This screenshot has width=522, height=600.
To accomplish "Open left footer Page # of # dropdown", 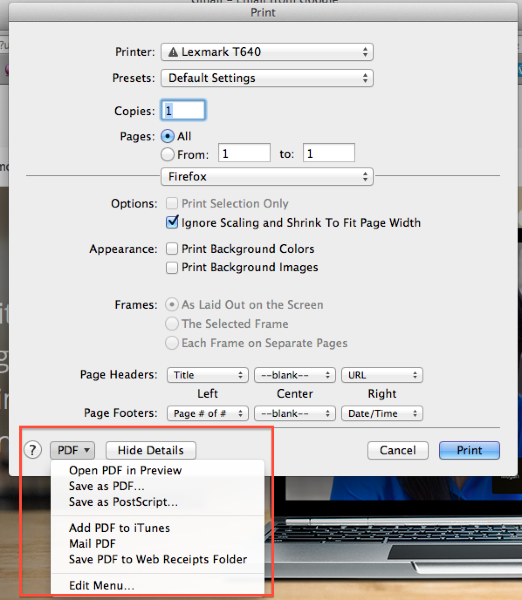I will 208,413.
